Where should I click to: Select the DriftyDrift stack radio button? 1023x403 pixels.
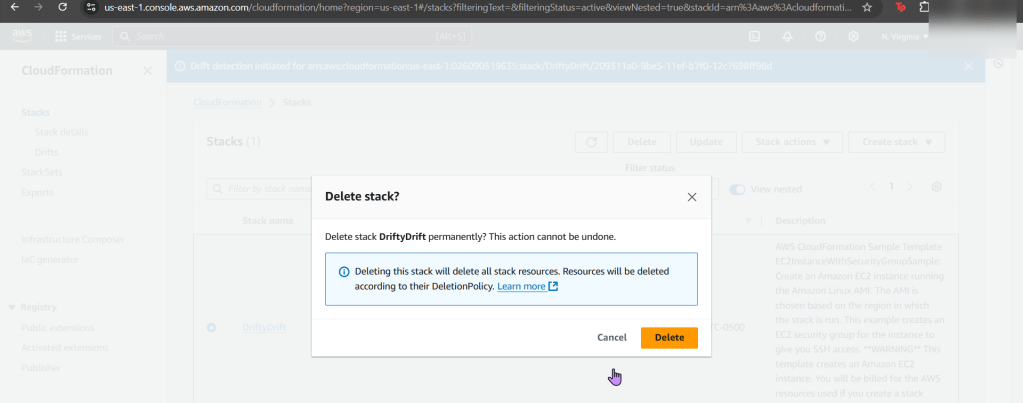point(211,327)
